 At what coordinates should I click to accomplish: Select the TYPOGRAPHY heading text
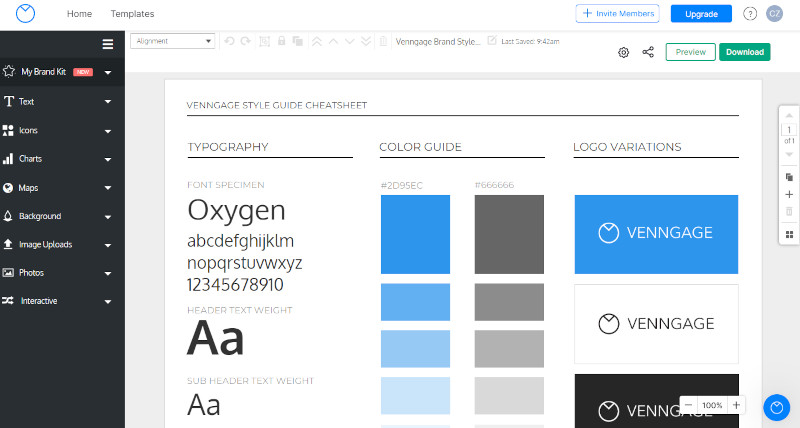click(228, 147)
